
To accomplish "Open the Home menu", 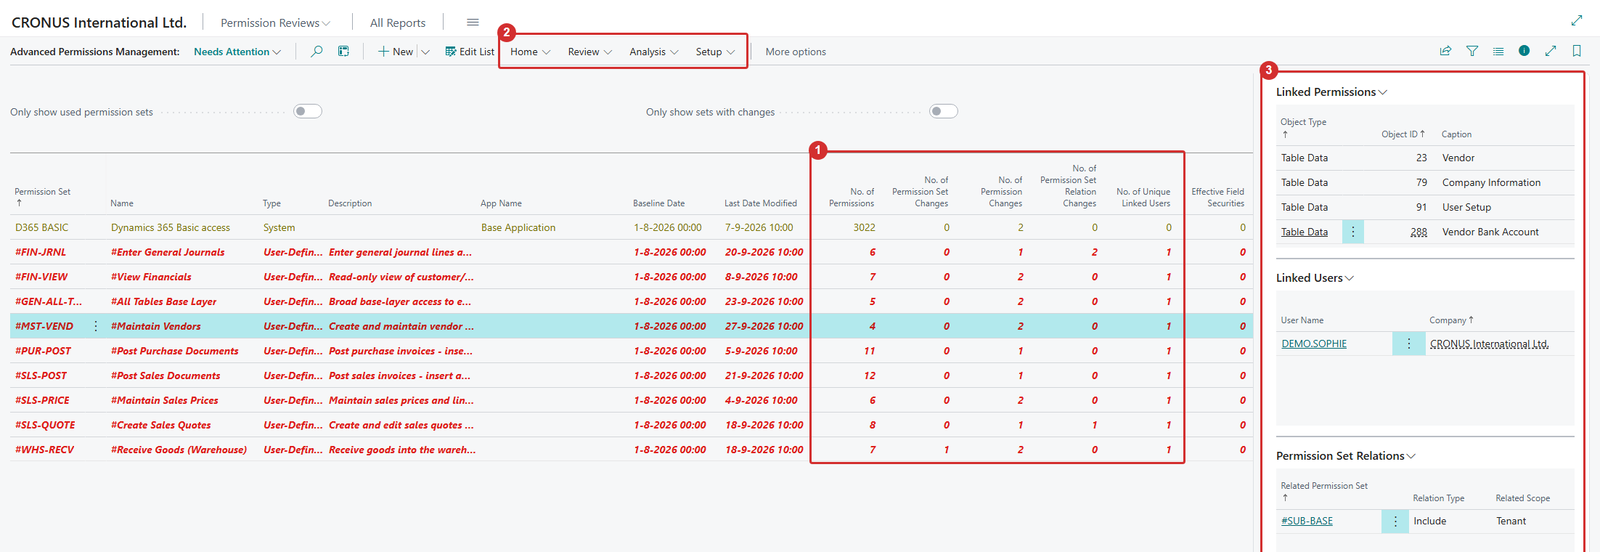I will pos(530,52).
